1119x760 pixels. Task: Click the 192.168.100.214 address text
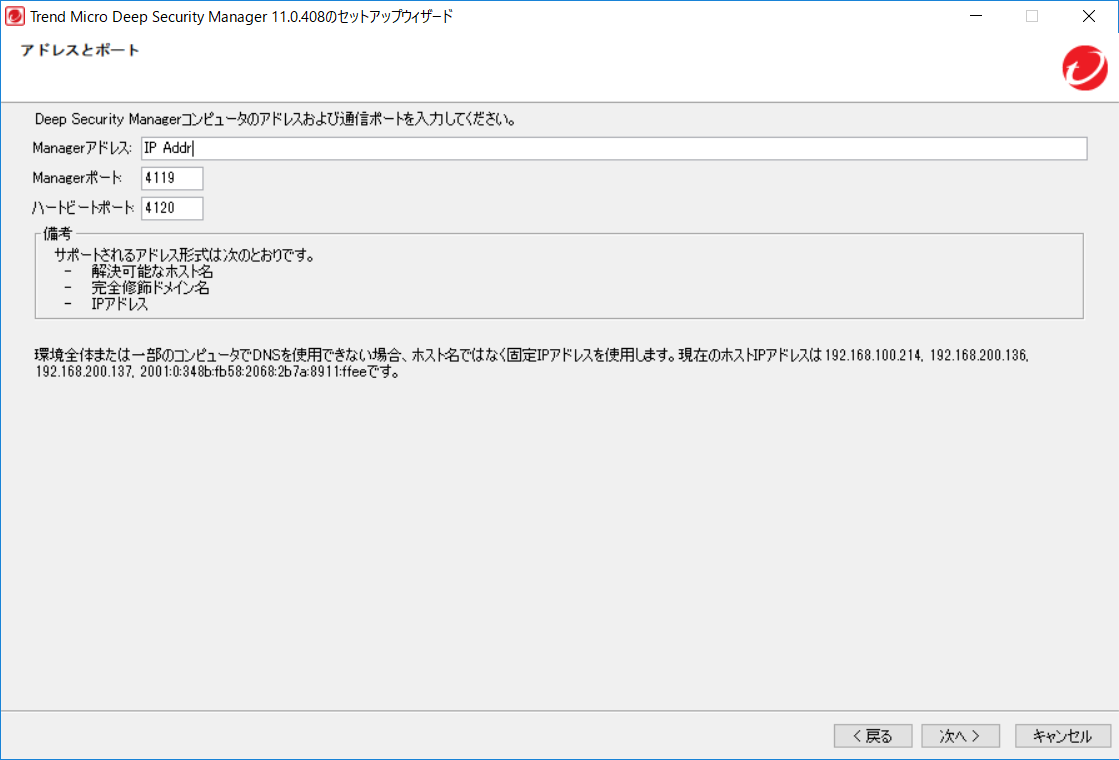click(x=873, y=355)
